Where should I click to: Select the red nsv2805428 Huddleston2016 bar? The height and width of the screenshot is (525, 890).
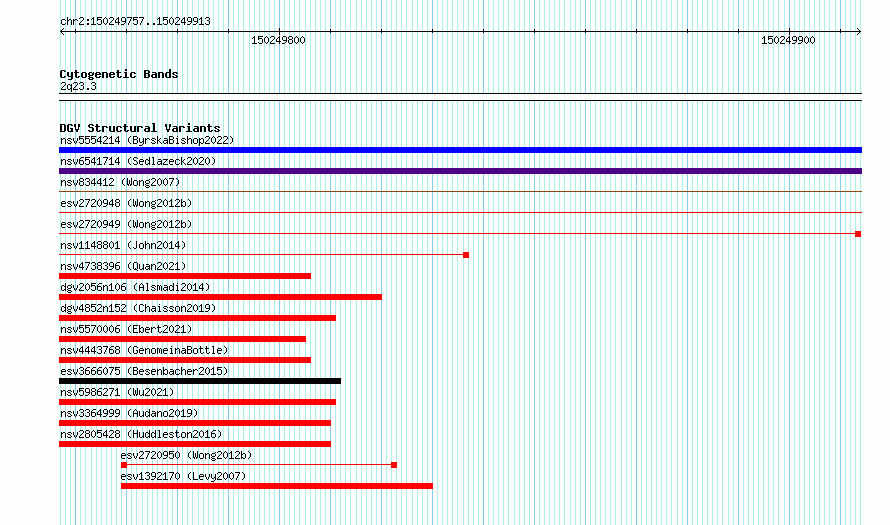point(195,444)
